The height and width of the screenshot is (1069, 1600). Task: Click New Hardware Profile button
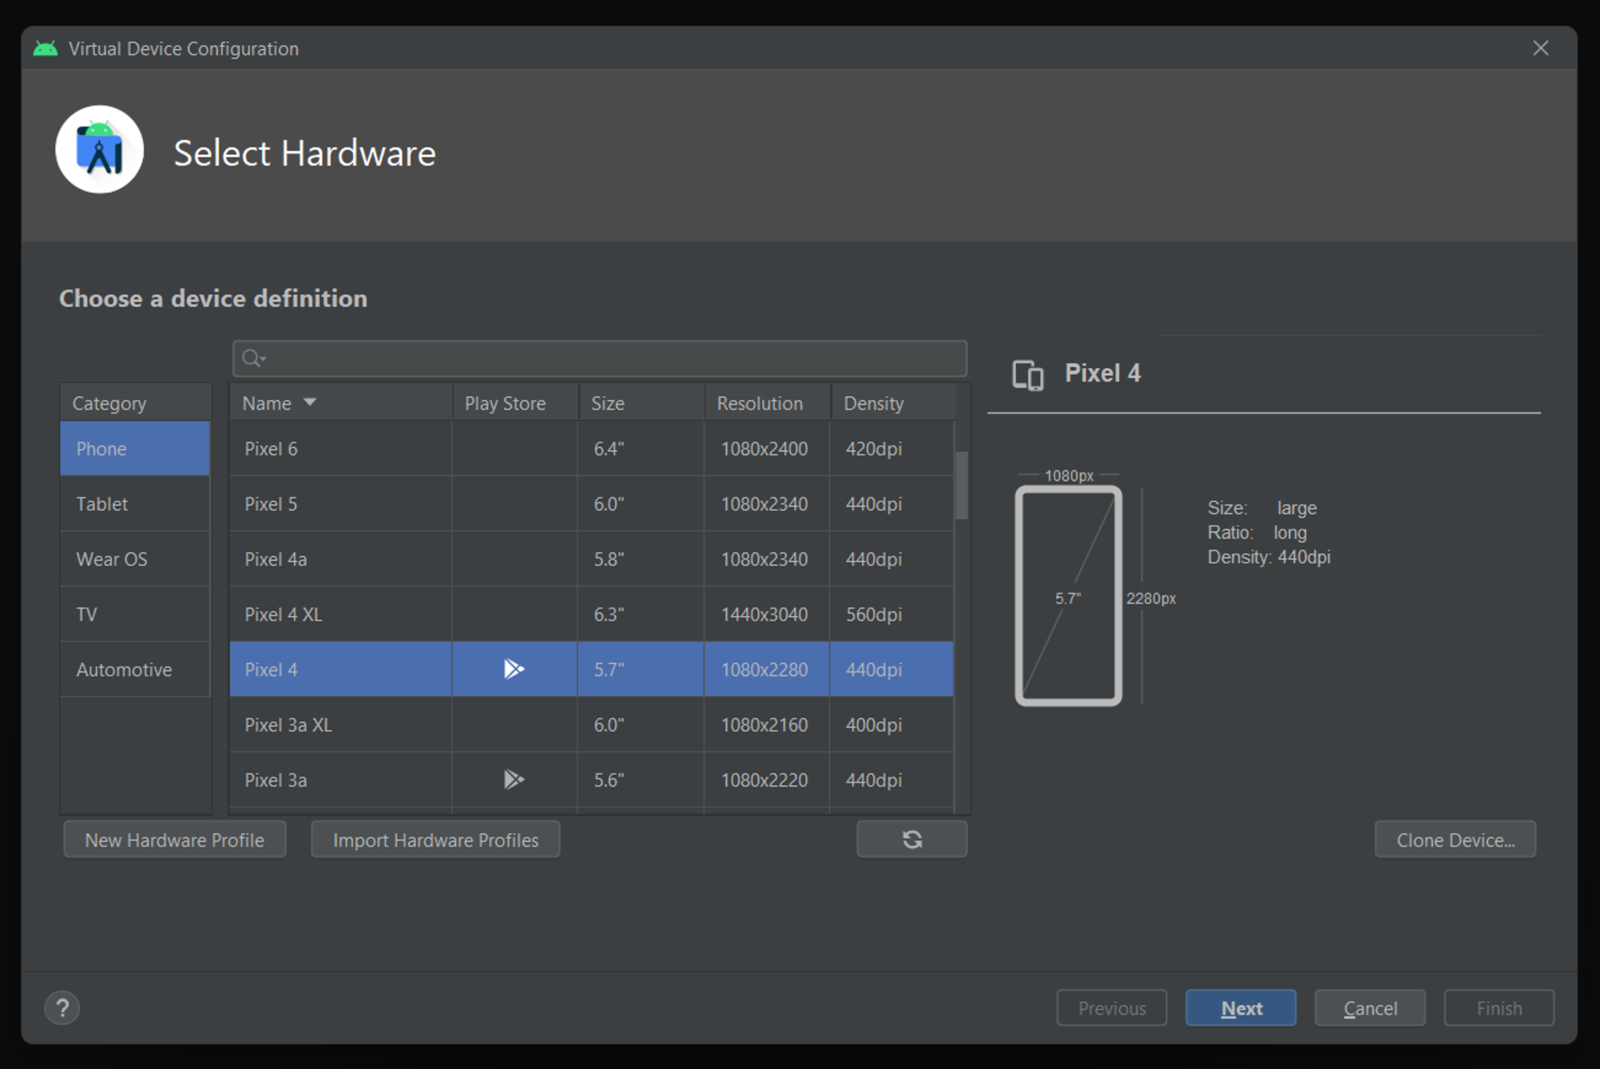point(175,840)
